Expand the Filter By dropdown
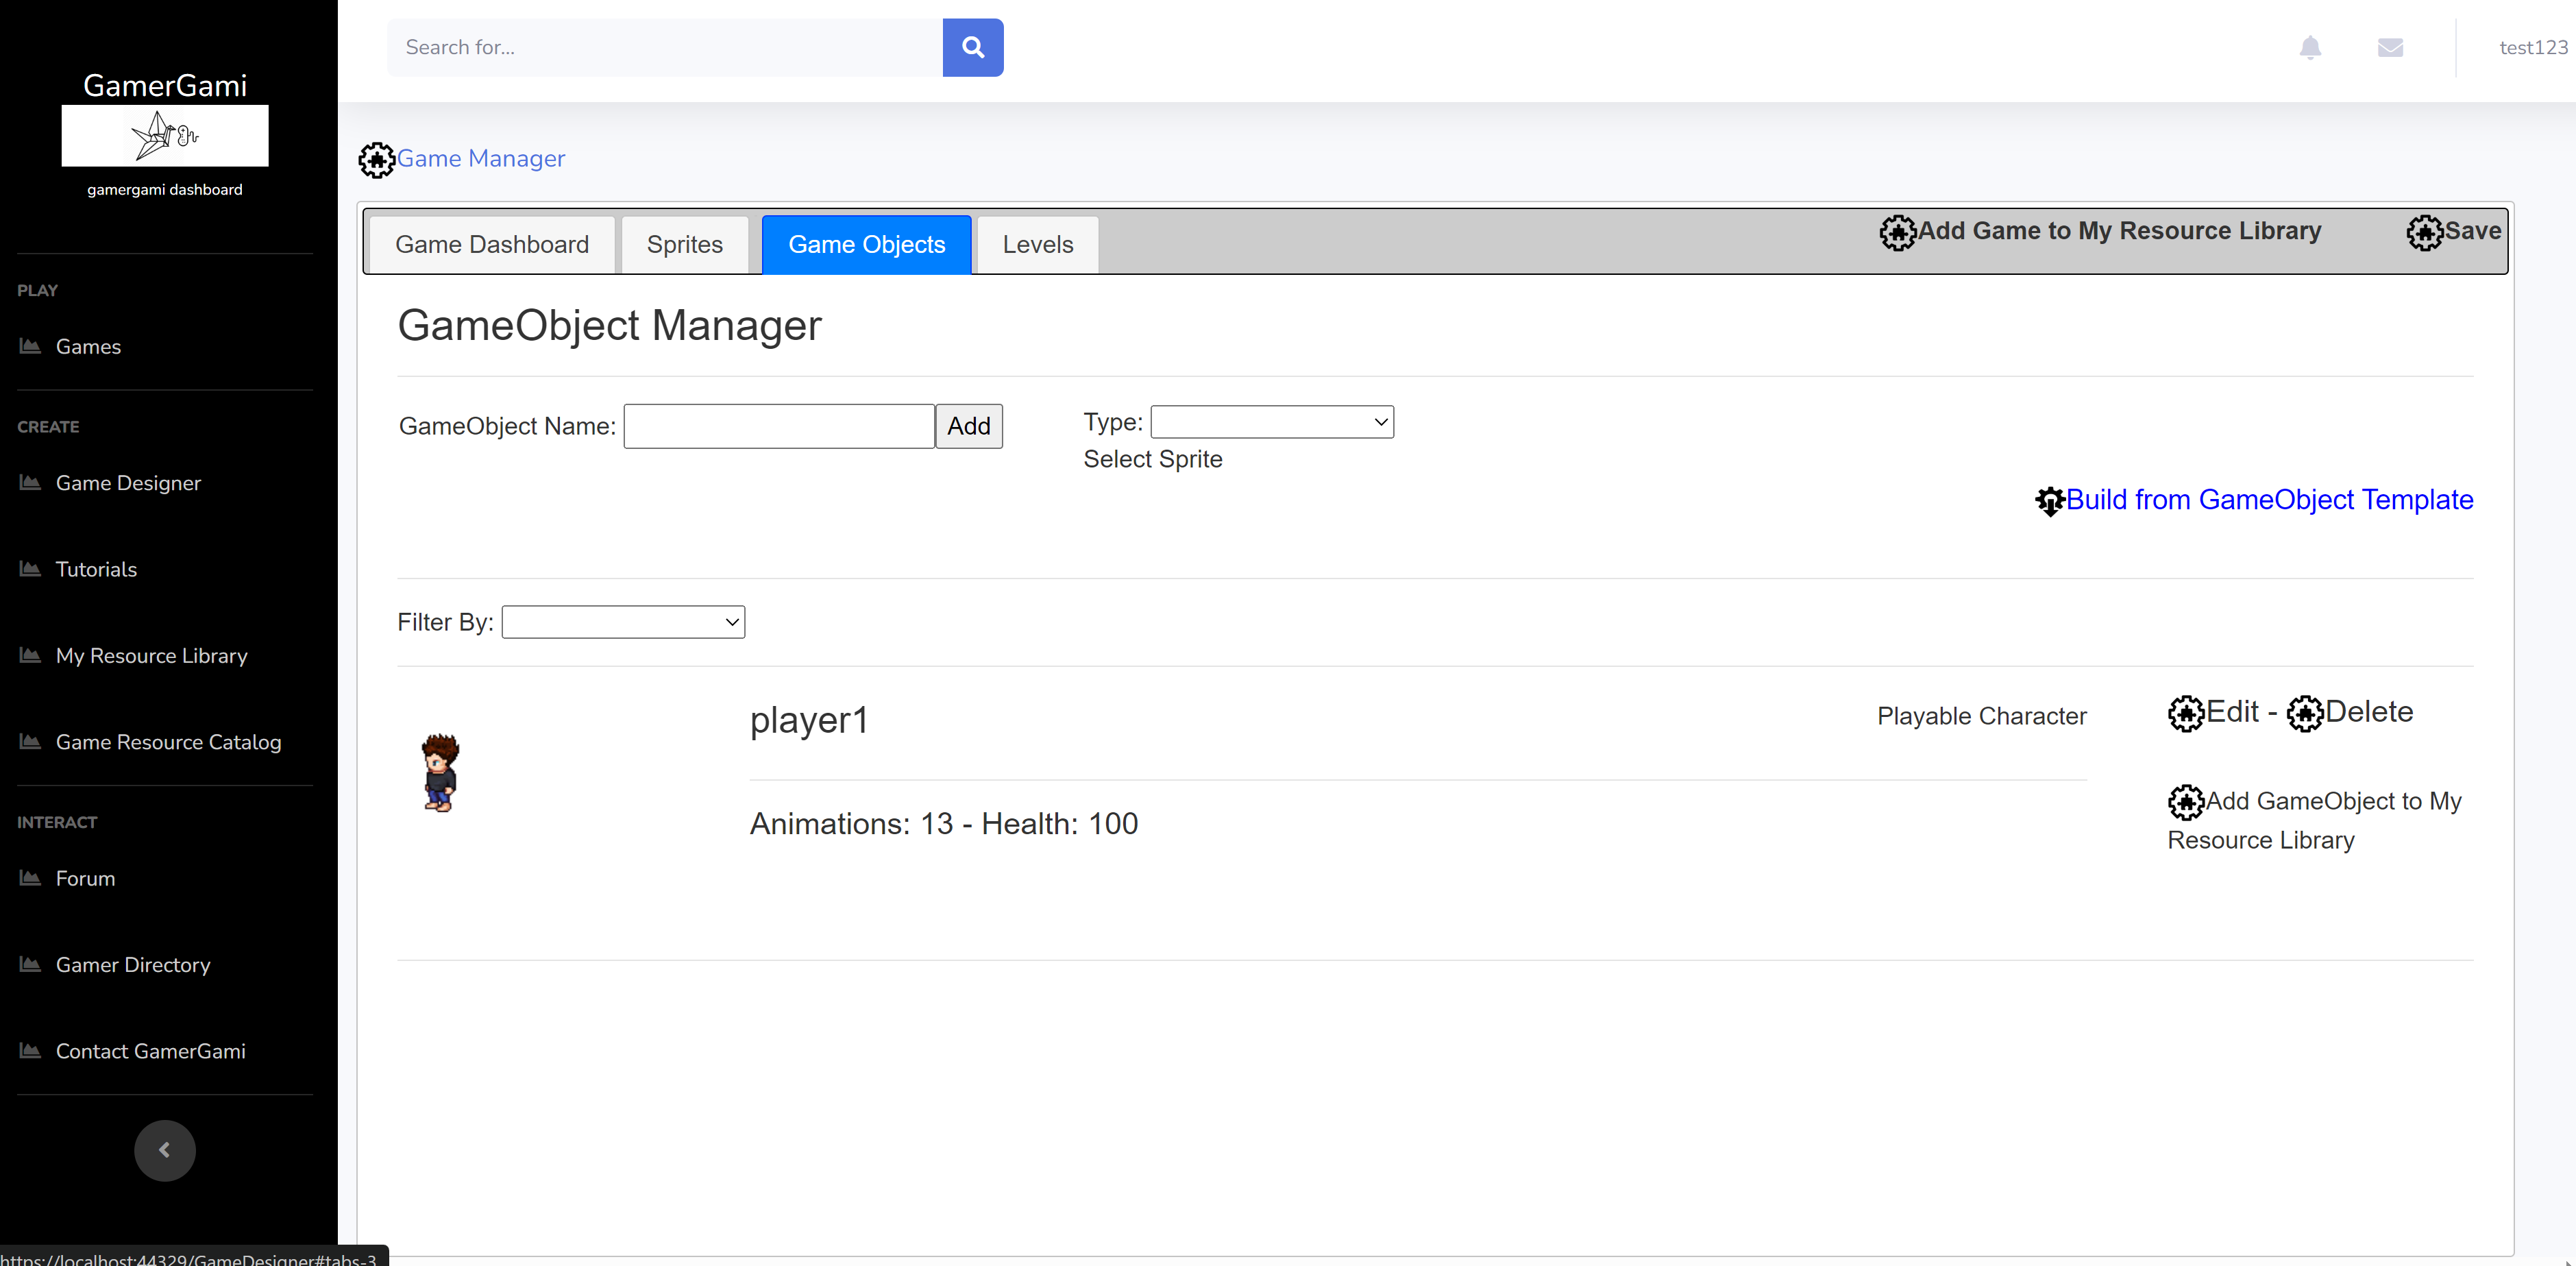Viewport: 2576px width, 1266px height. tap(623, 622)
